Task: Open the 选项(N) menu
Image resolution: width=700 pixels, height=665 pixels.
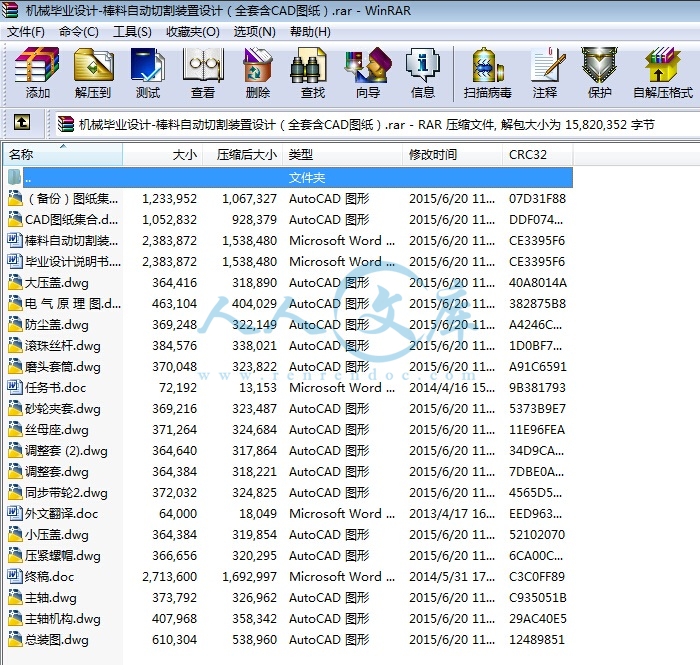Action: (x=254, y=32)
